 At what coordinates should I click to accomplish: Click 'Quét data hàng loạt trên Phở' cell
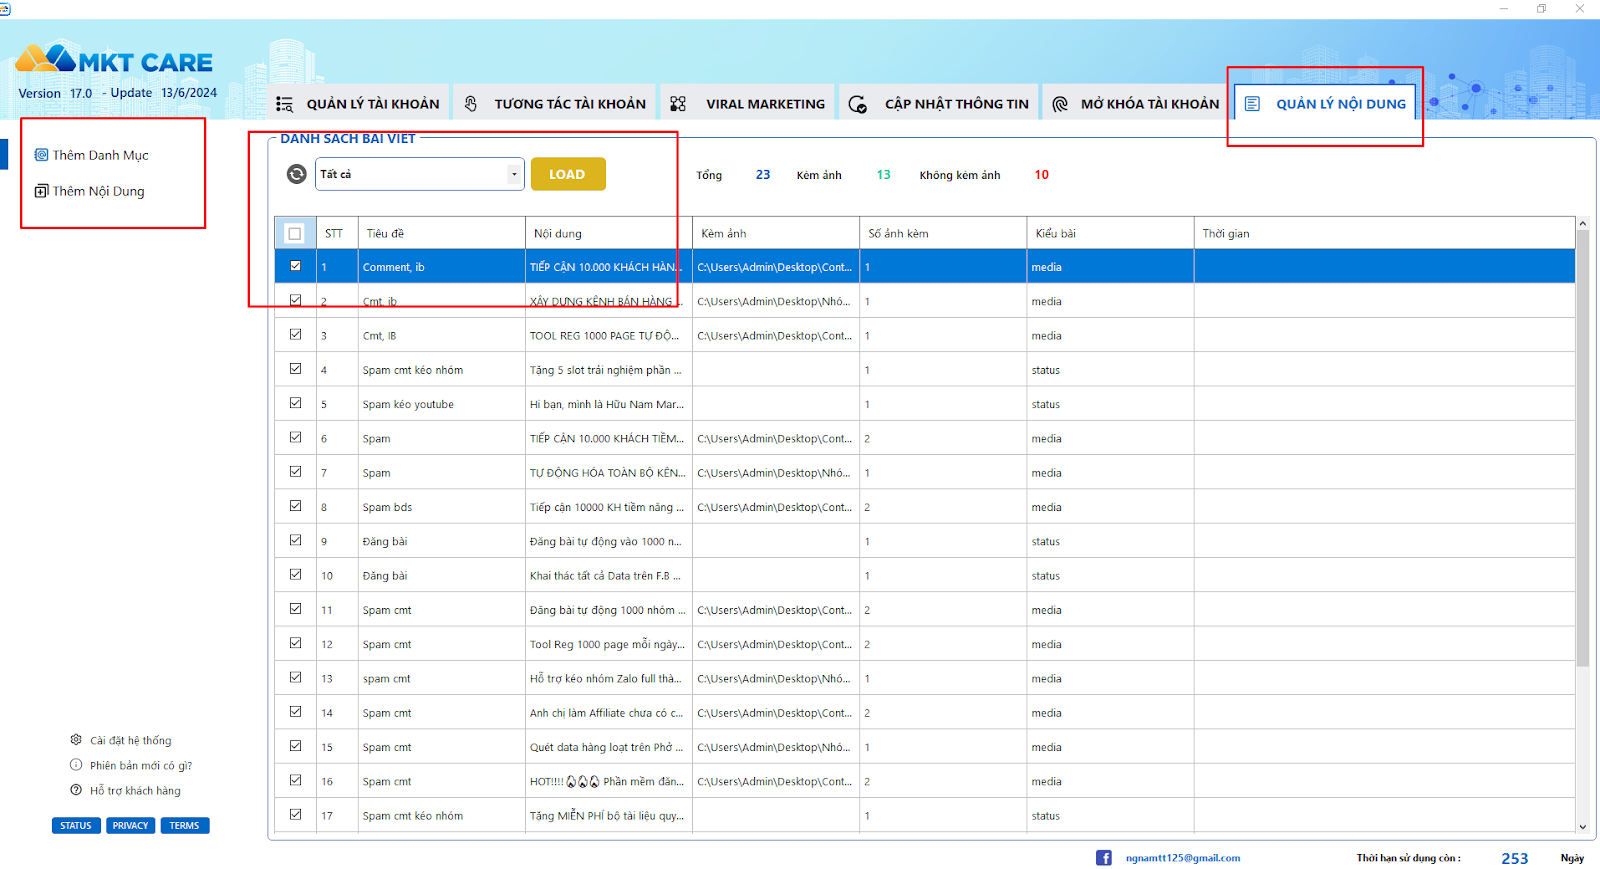(608, 747)
